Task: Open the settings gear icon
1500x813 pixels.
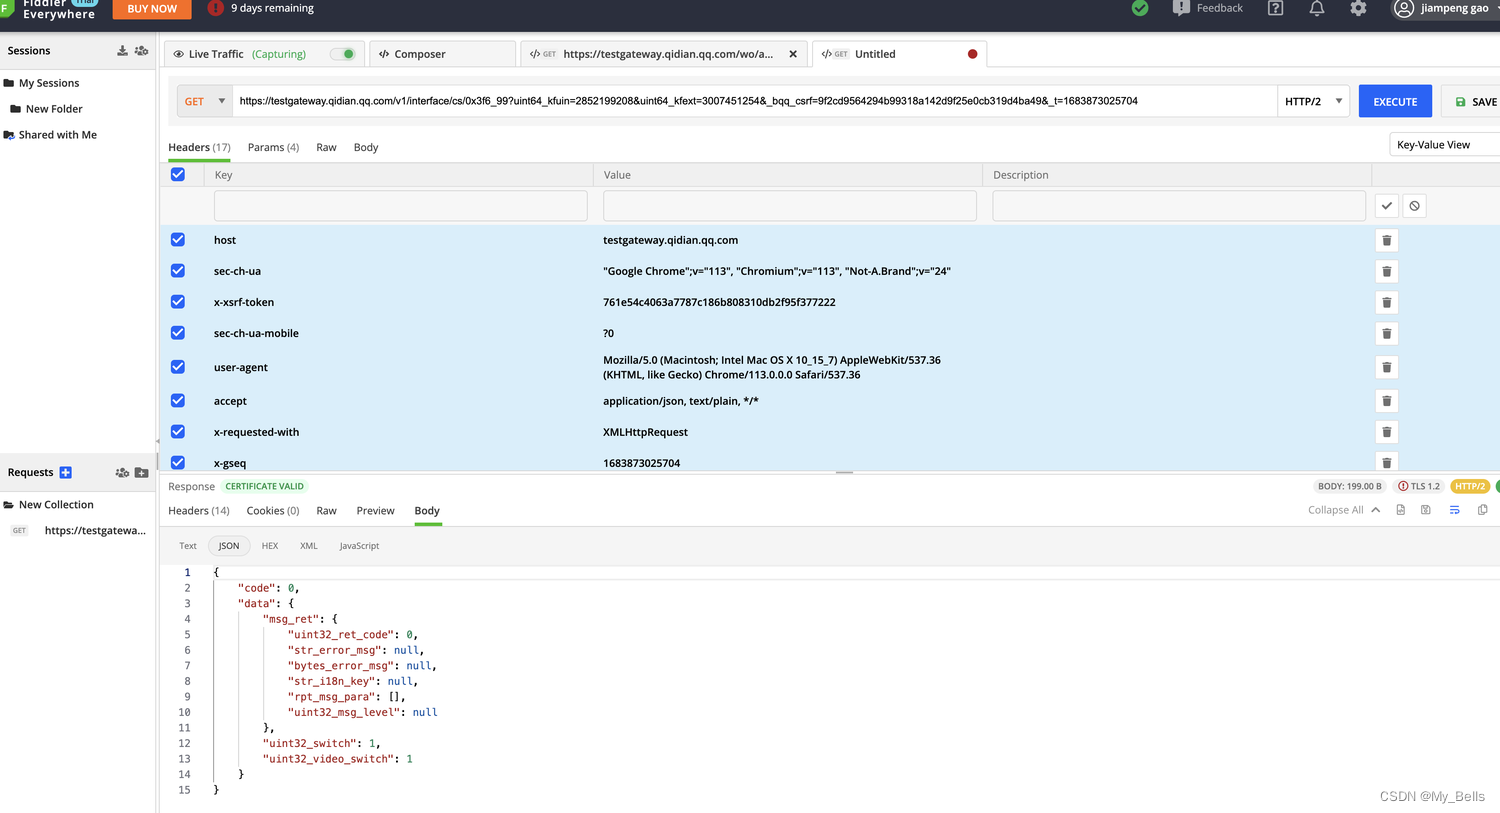Action: point(1358,8)
